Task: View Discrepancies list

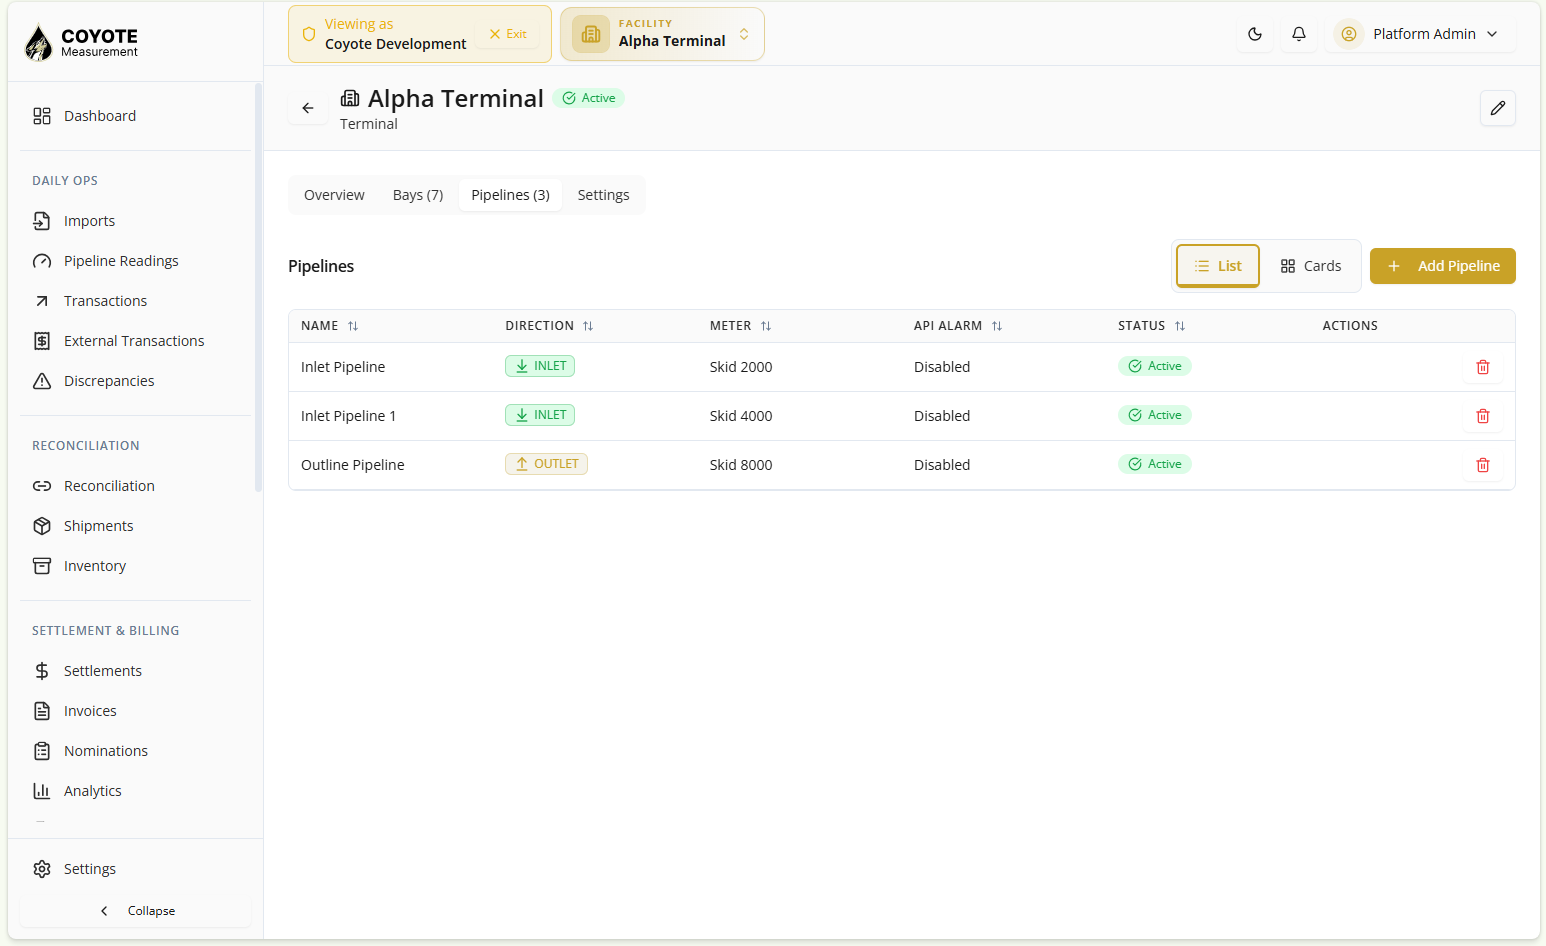Action: coord(135,381)
